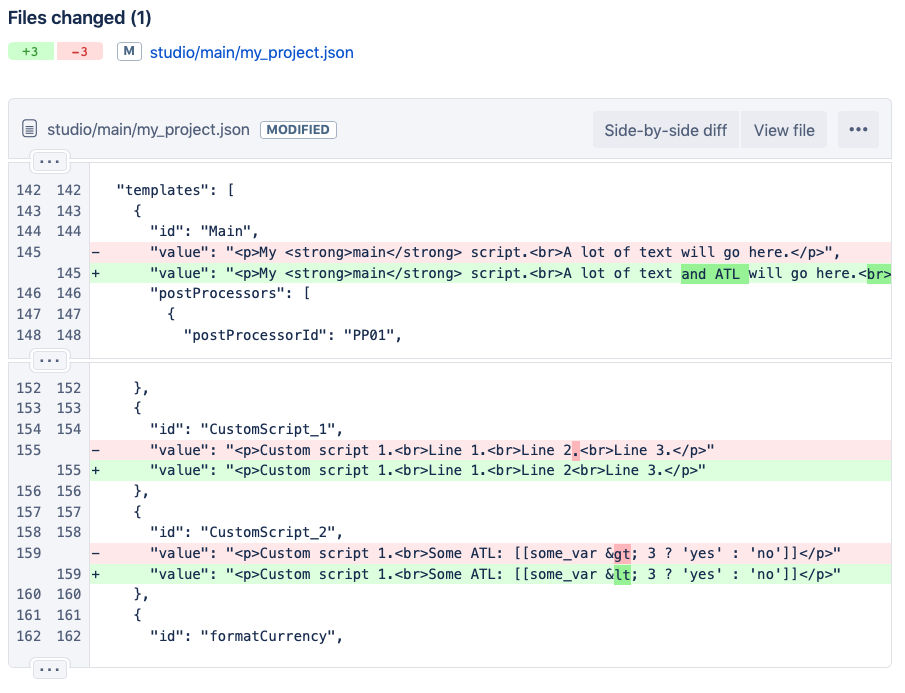Viewport: 905px width, 693px height.
Task: Click the green +3 lines added badge
Action: (x=31, y=52)
